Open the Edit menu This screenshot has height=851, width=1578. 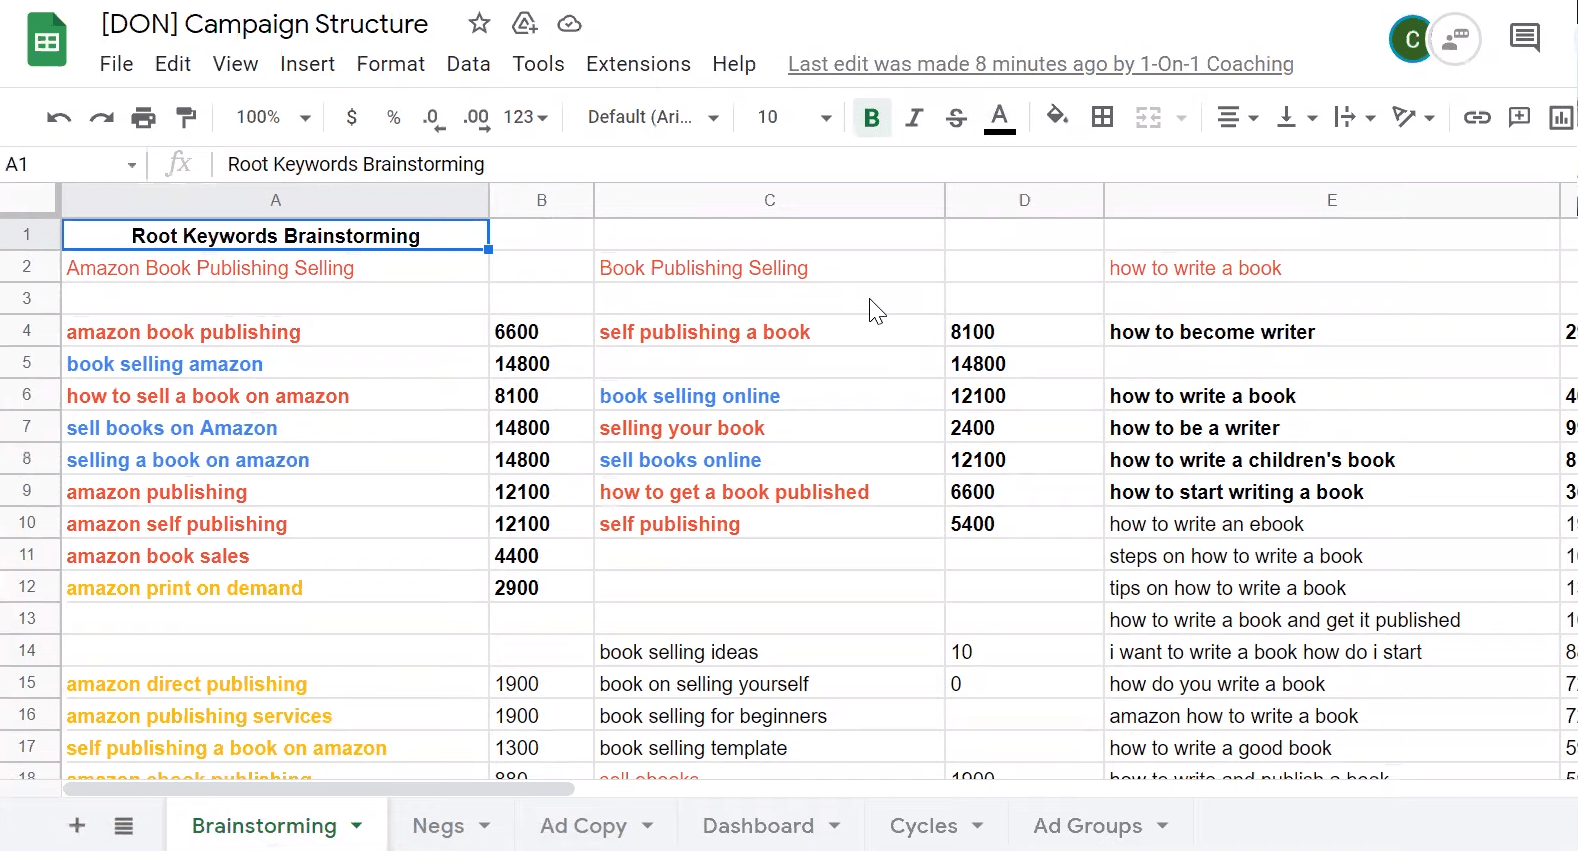173,64
